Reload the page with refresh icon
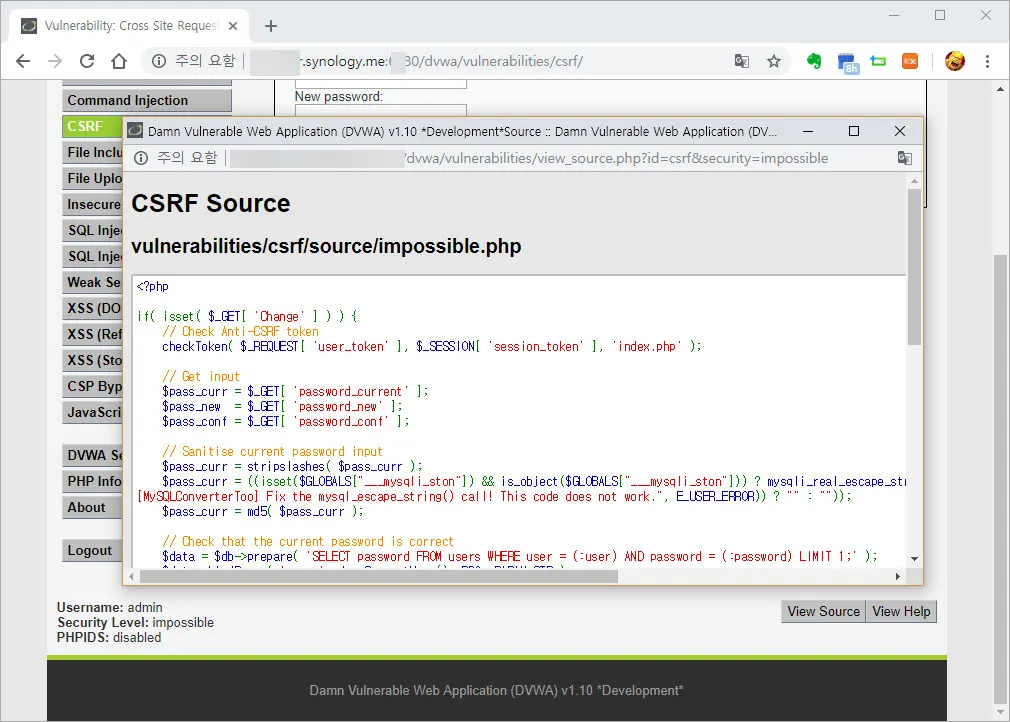Image resolution: width=1010 pixels, height=722 pixels. click(87, 61)
